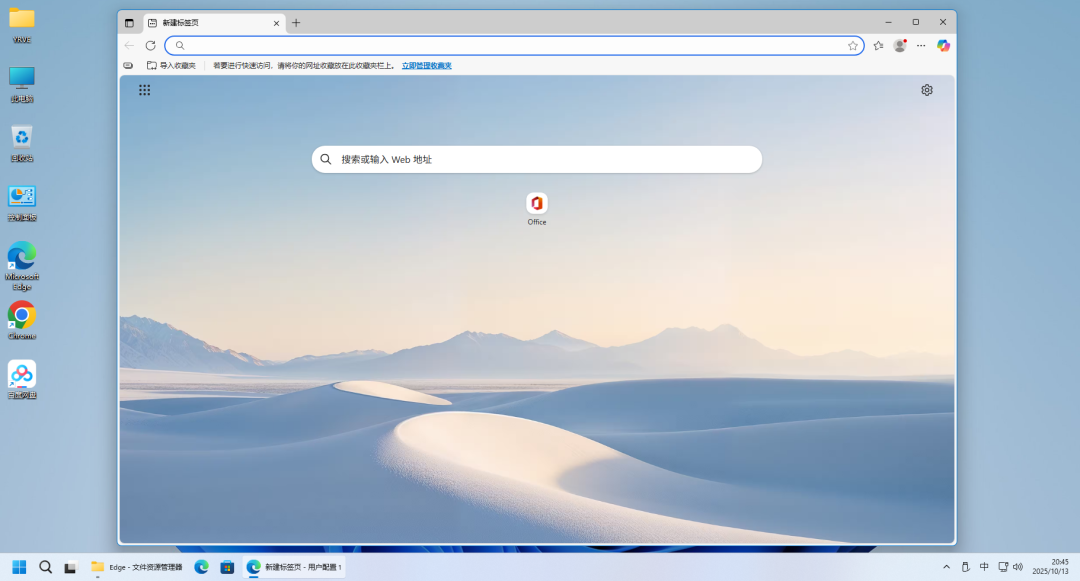The width and height of the screenshot is (1080, 581).
Task: Open the Edge profile avatar
Action: (x=900, y=45)
